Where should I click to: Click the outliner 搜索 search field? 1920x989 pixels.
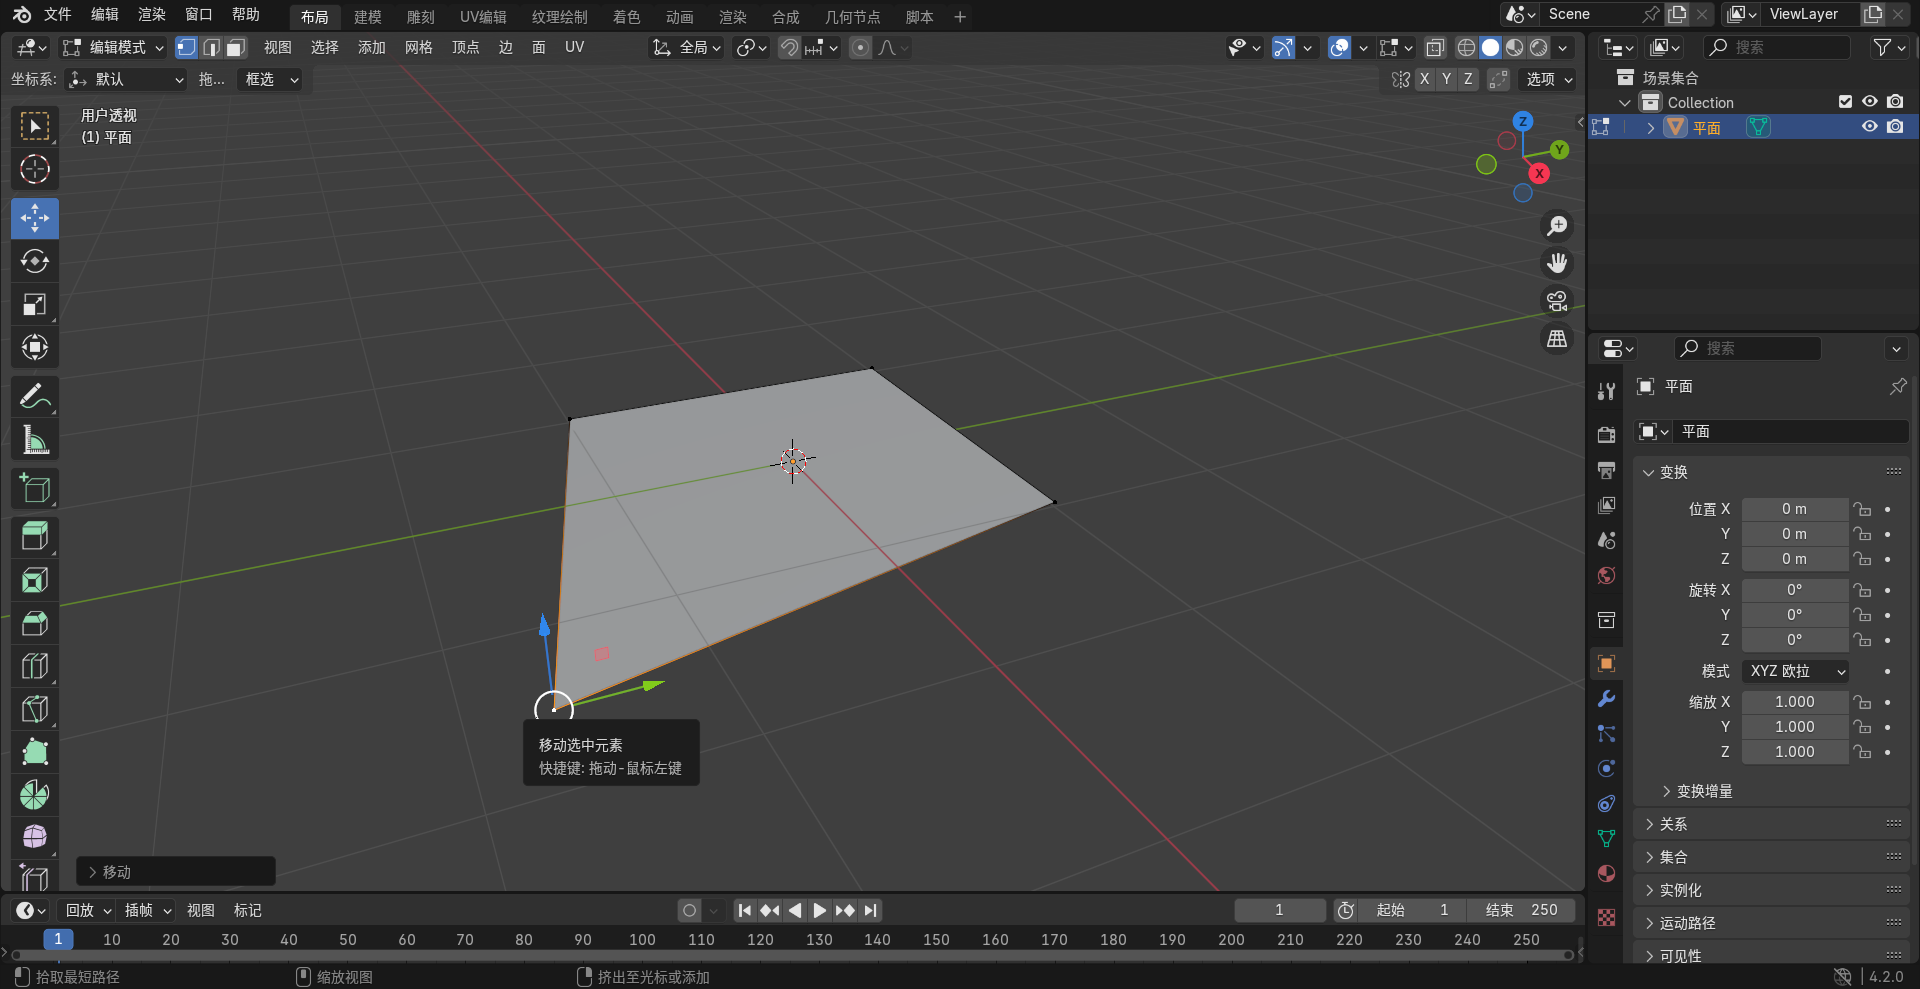tap(1778, 47)
